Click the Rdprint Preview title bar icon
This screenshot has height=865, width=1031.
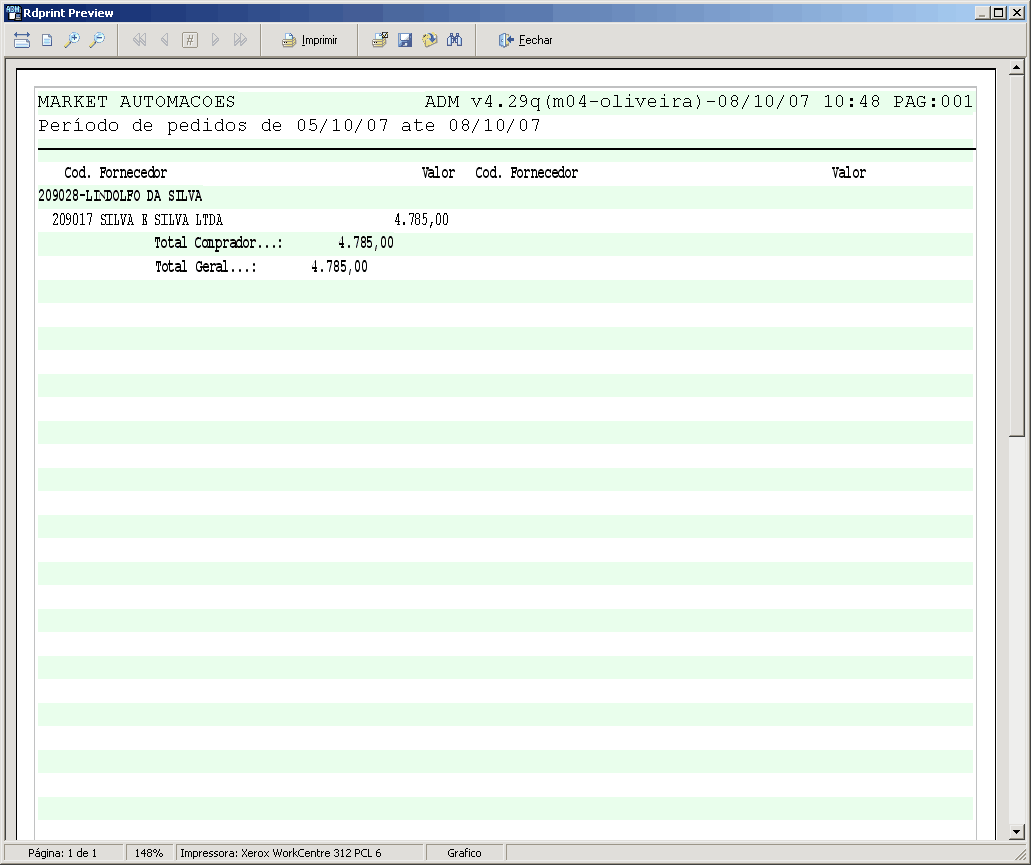coord(13,12)
